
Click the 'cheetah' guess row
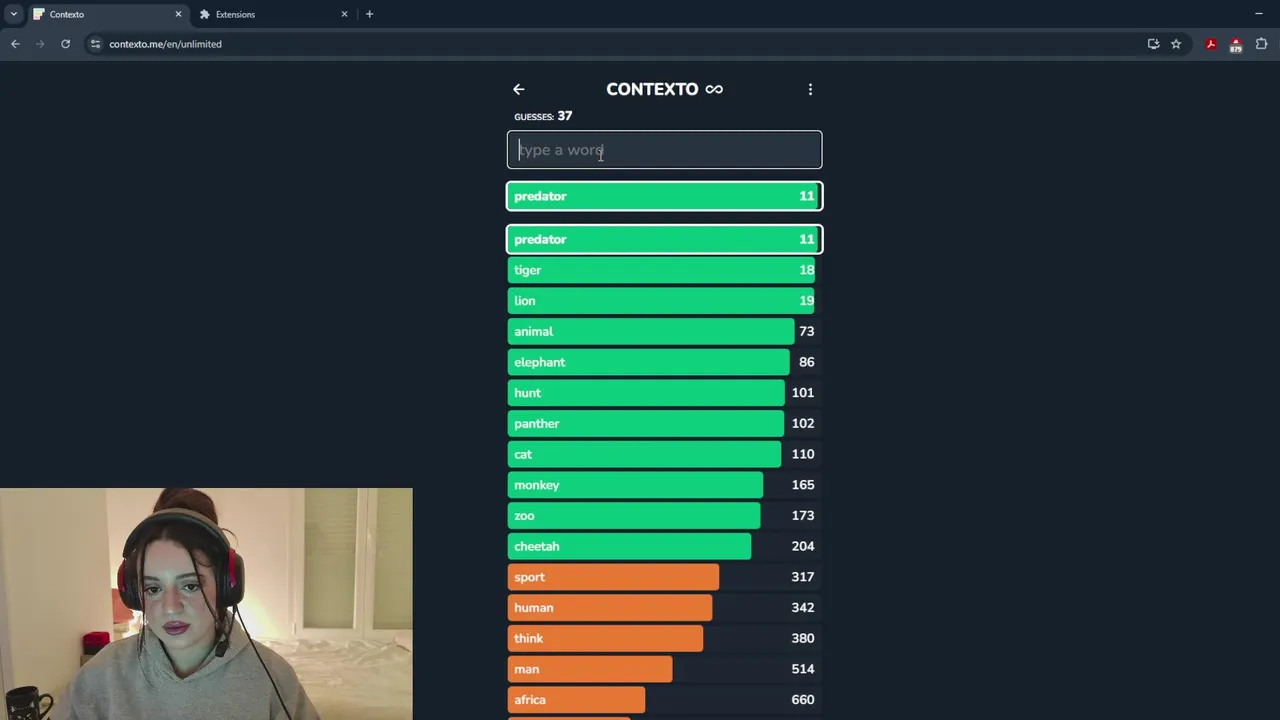[664, 546]
